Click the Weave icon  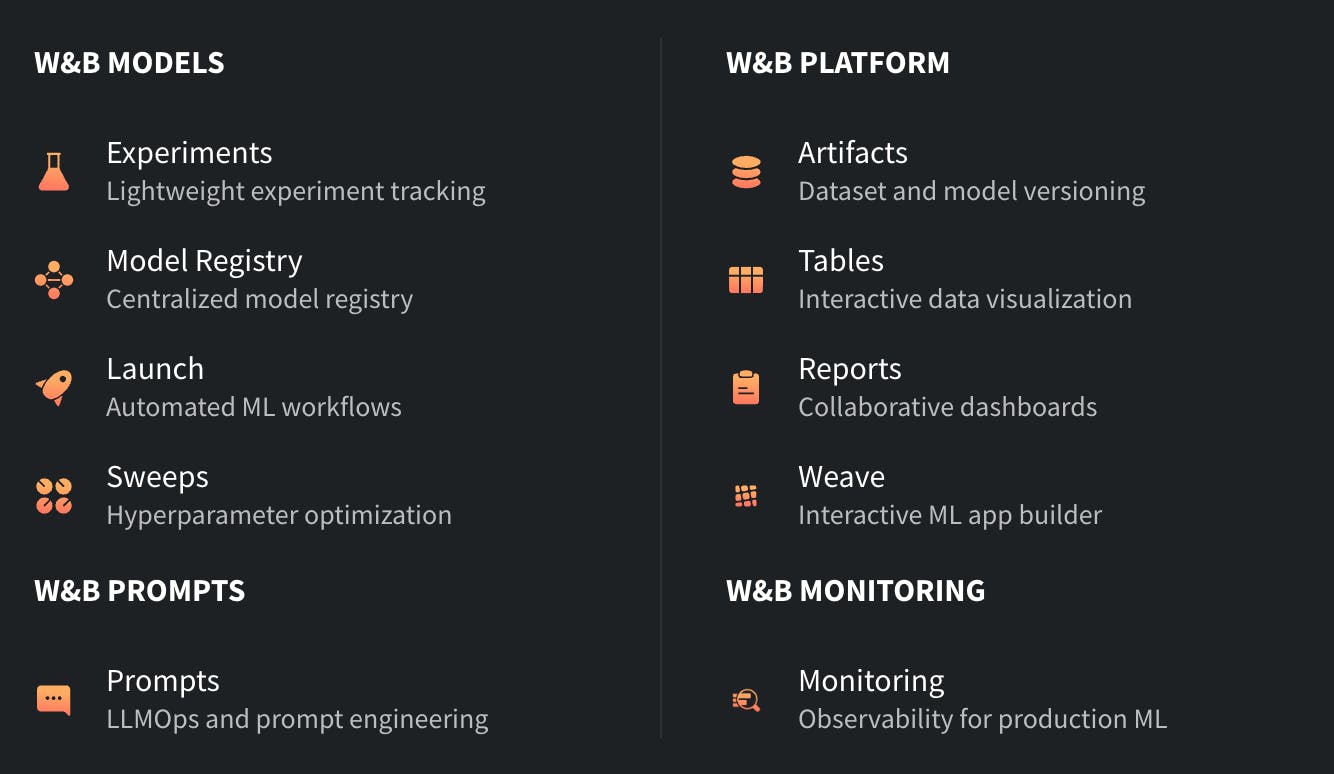point(746,496)
